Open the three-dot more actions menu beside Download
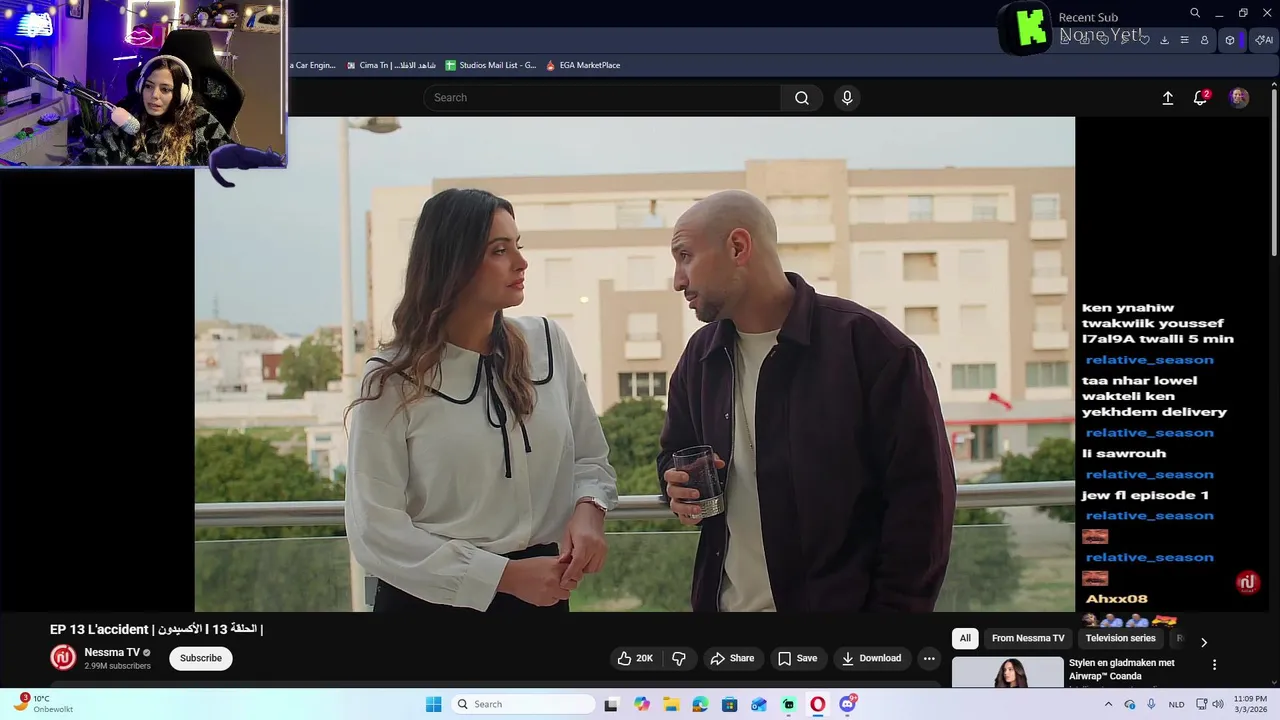Viewport: 1280px width, 720px height. [x=929, y=658]
